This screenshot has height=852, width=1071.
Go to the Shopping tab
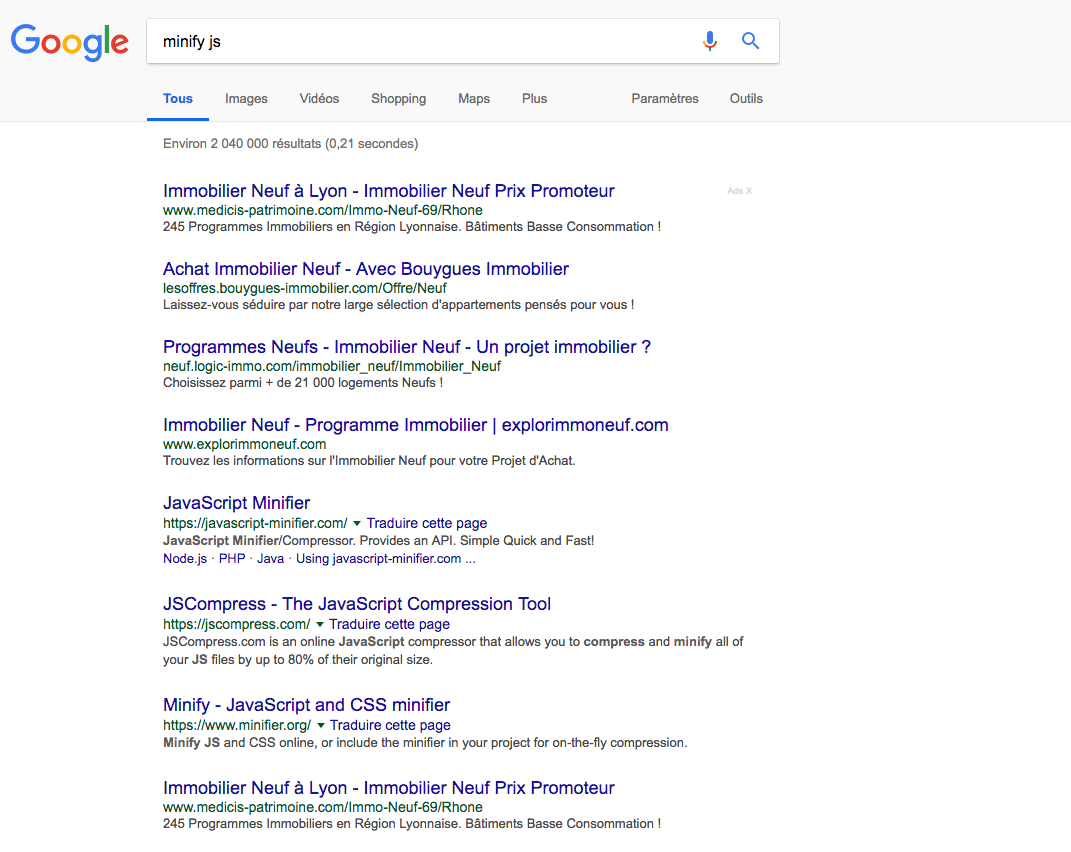[398, 98]
